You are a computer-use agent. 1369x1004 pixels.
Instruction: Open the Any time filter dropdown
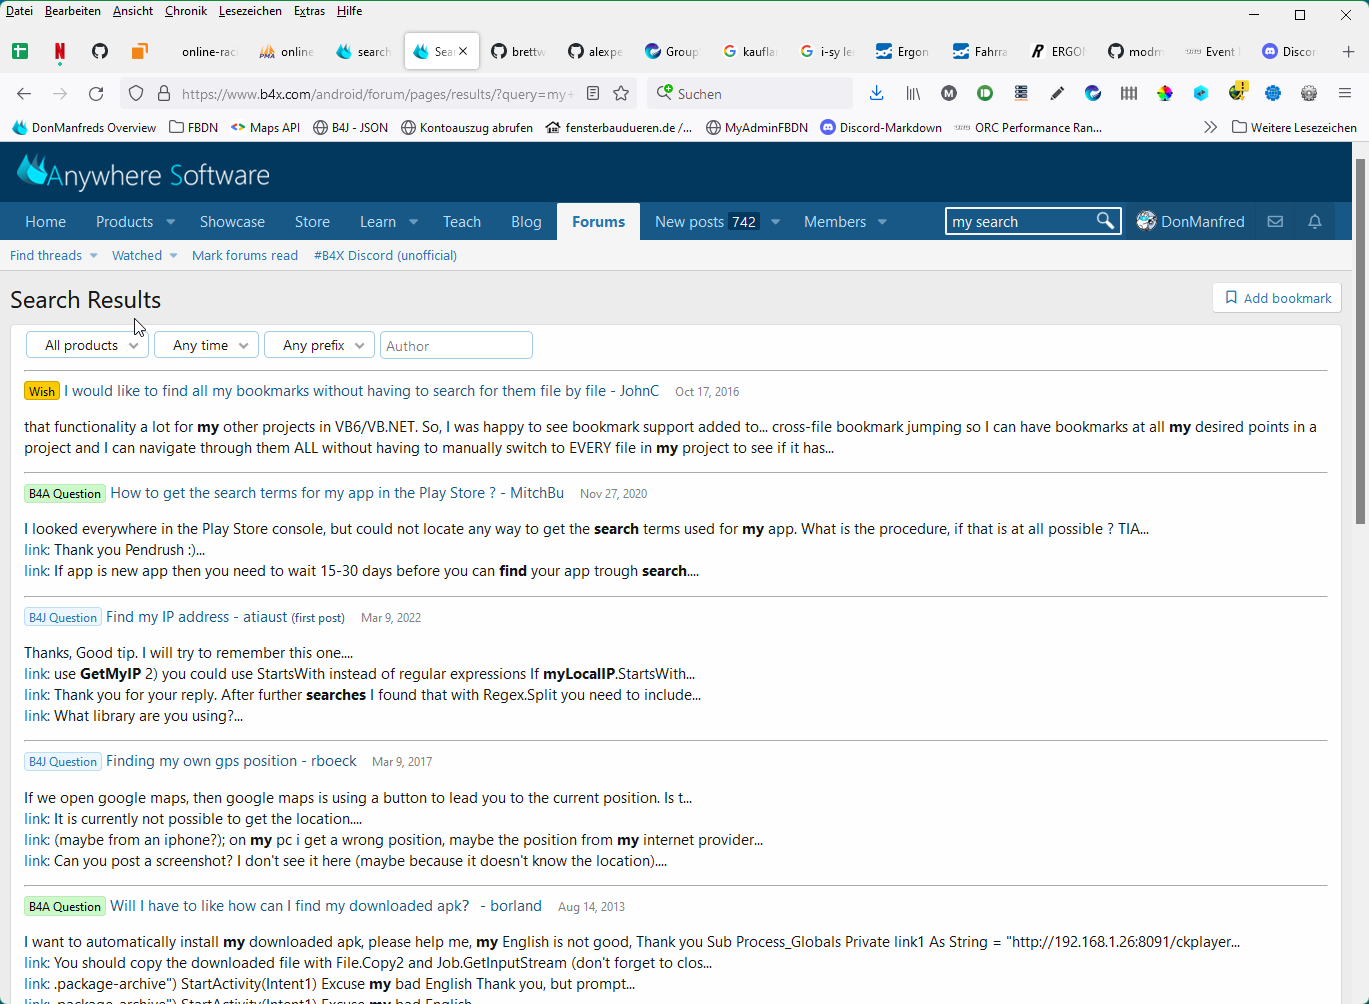[x=206, y=344]
